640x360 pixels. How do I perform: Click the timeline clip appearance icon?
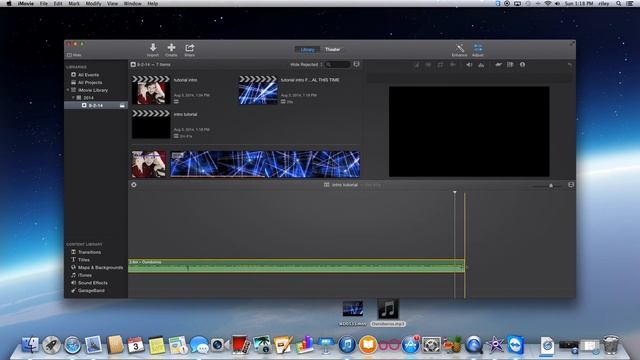point(571,185)
